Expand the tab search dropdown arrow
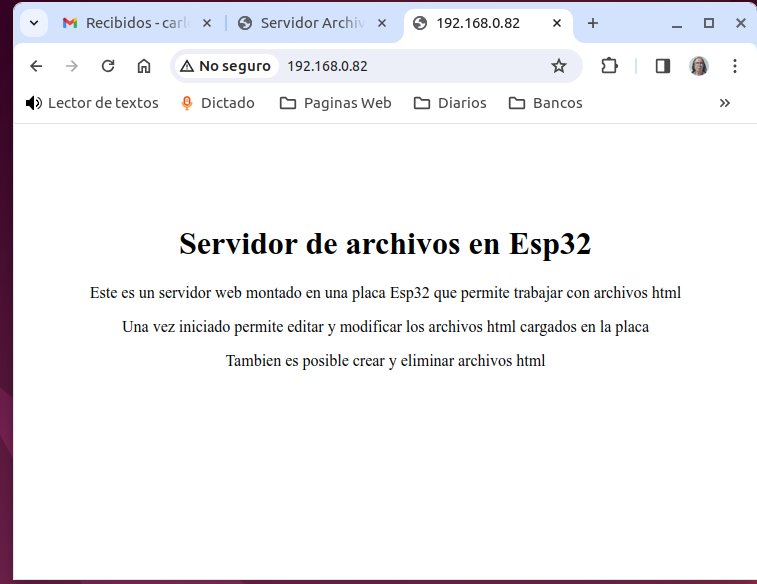Viewport: 757px width, 584px height. pos(34,23)
